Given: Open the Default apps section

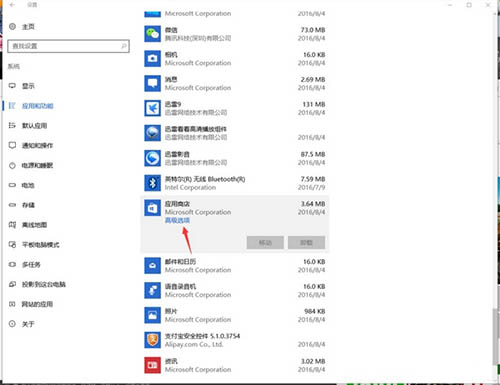Looking at the screenshot, I should pos(34,126).
